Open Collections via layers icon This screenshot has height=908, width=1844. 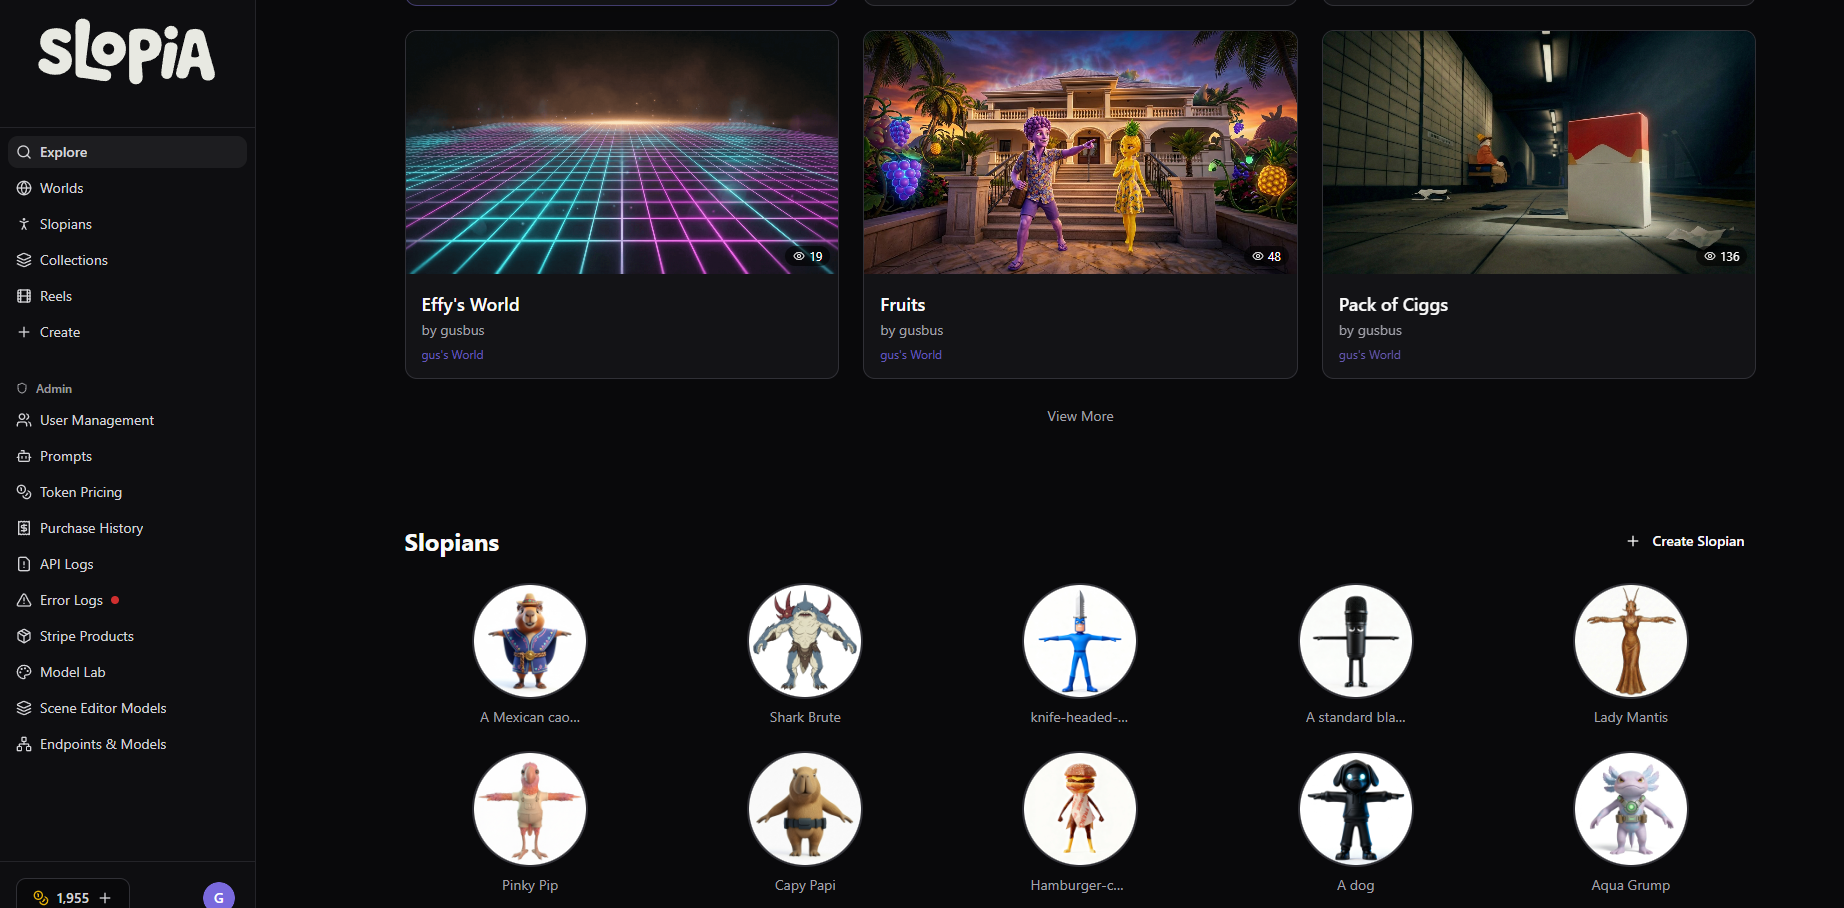coord(24,260)
